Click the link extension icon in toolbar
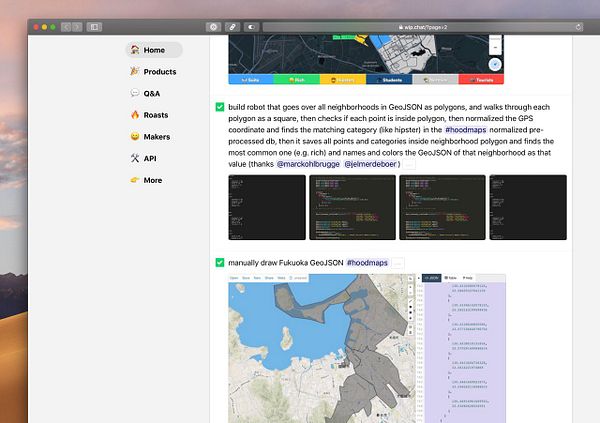Viewport: 600px width, 423px height. click(x=232, y=27)
